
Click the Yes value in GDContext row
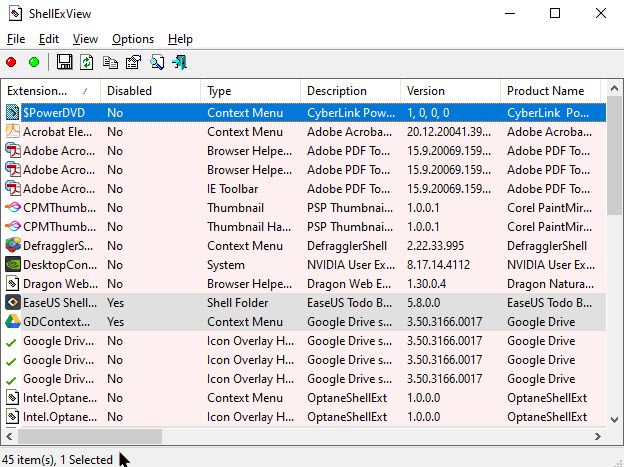point(115,322)
